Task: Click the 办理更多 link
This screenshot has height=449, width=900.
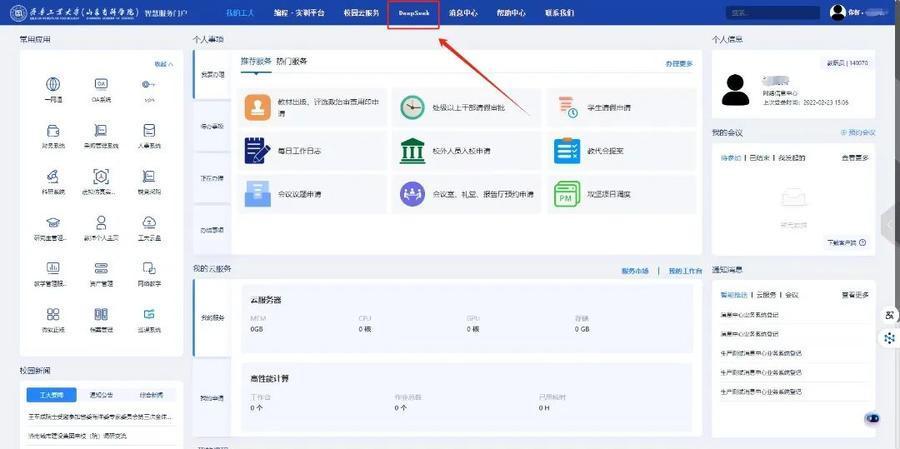Action: pos(678,63)
